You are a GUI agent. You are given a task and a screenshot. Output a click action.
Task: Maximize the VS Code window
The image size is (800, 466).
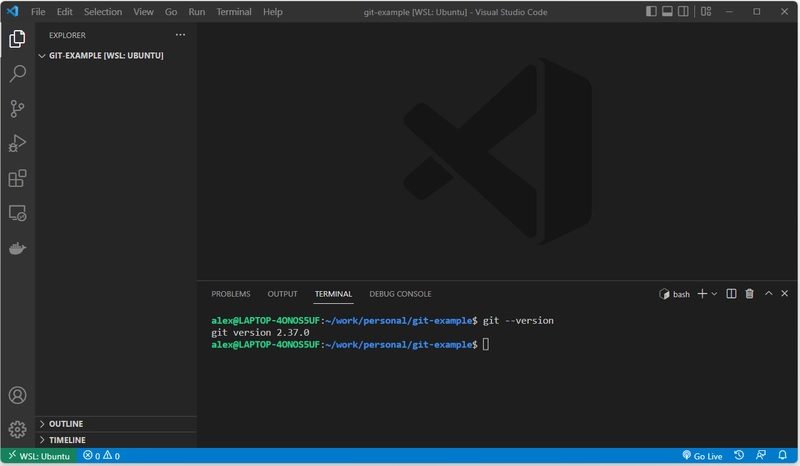(757, 11)
